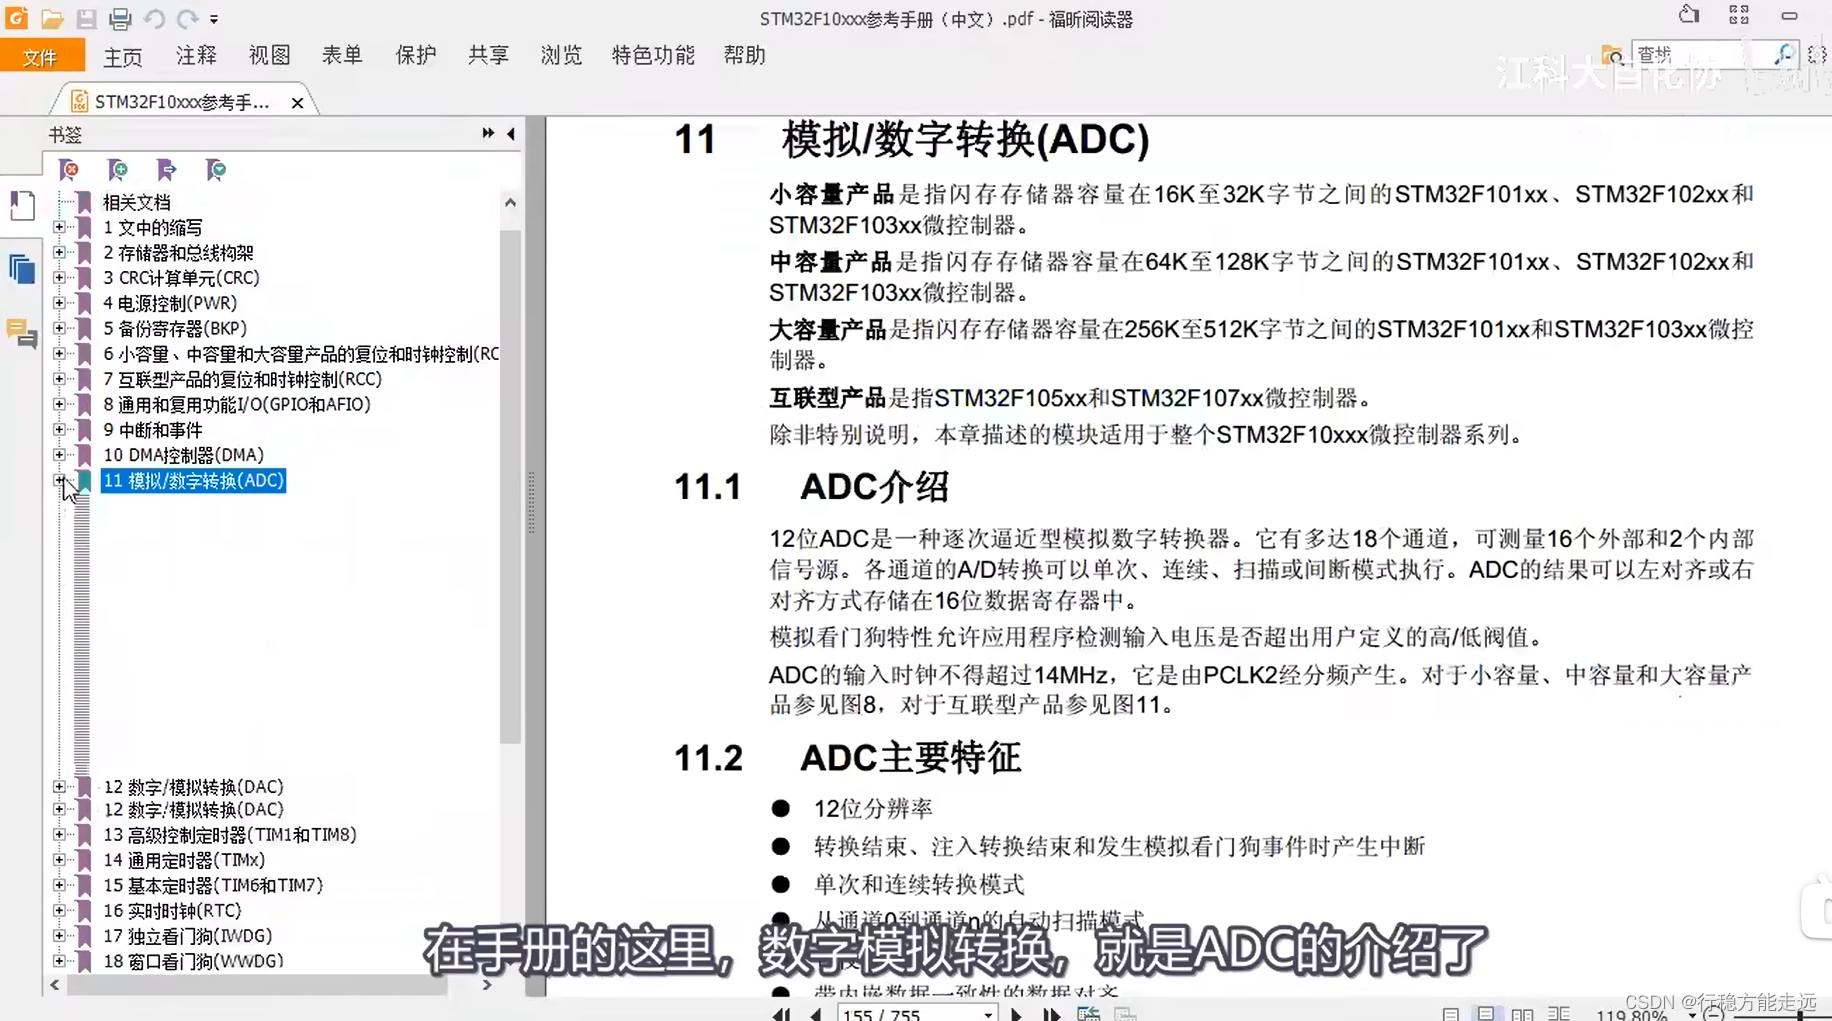Open the comments sidebar panel

tap(22, 332)
